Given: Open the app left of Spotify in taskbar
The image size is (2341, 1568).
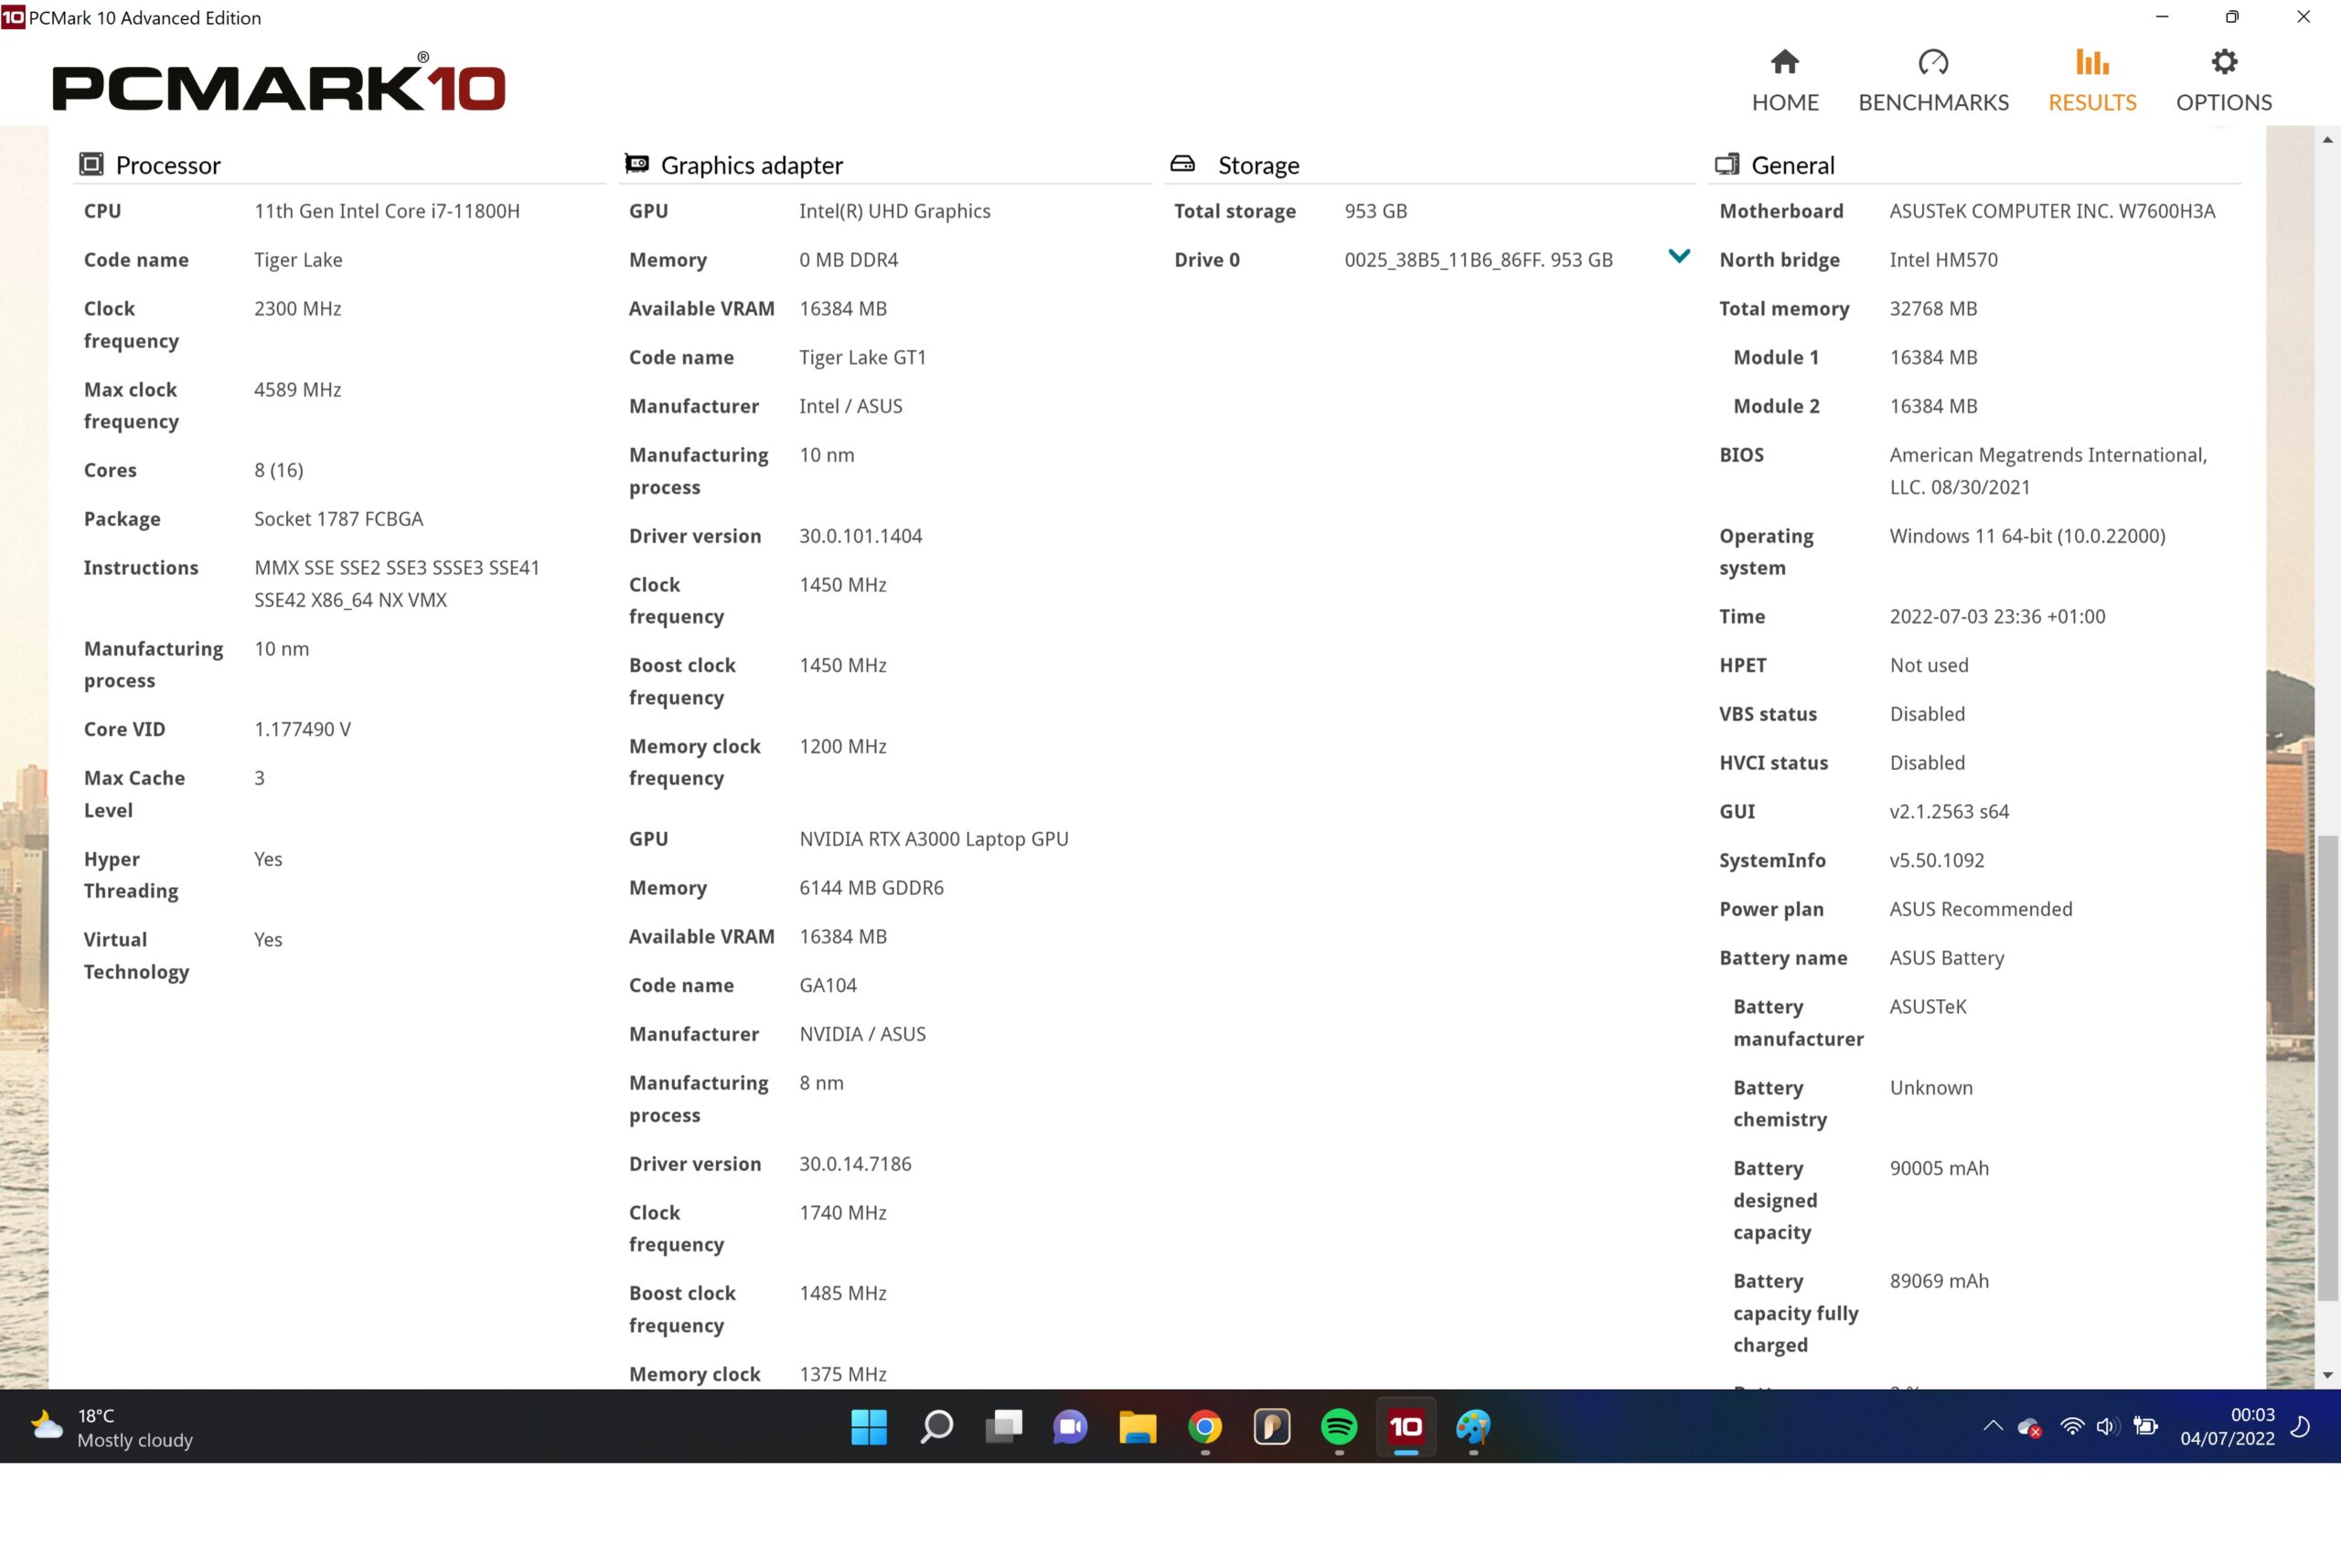Looking at the screenshot, I should (x=1272, y=1427).
